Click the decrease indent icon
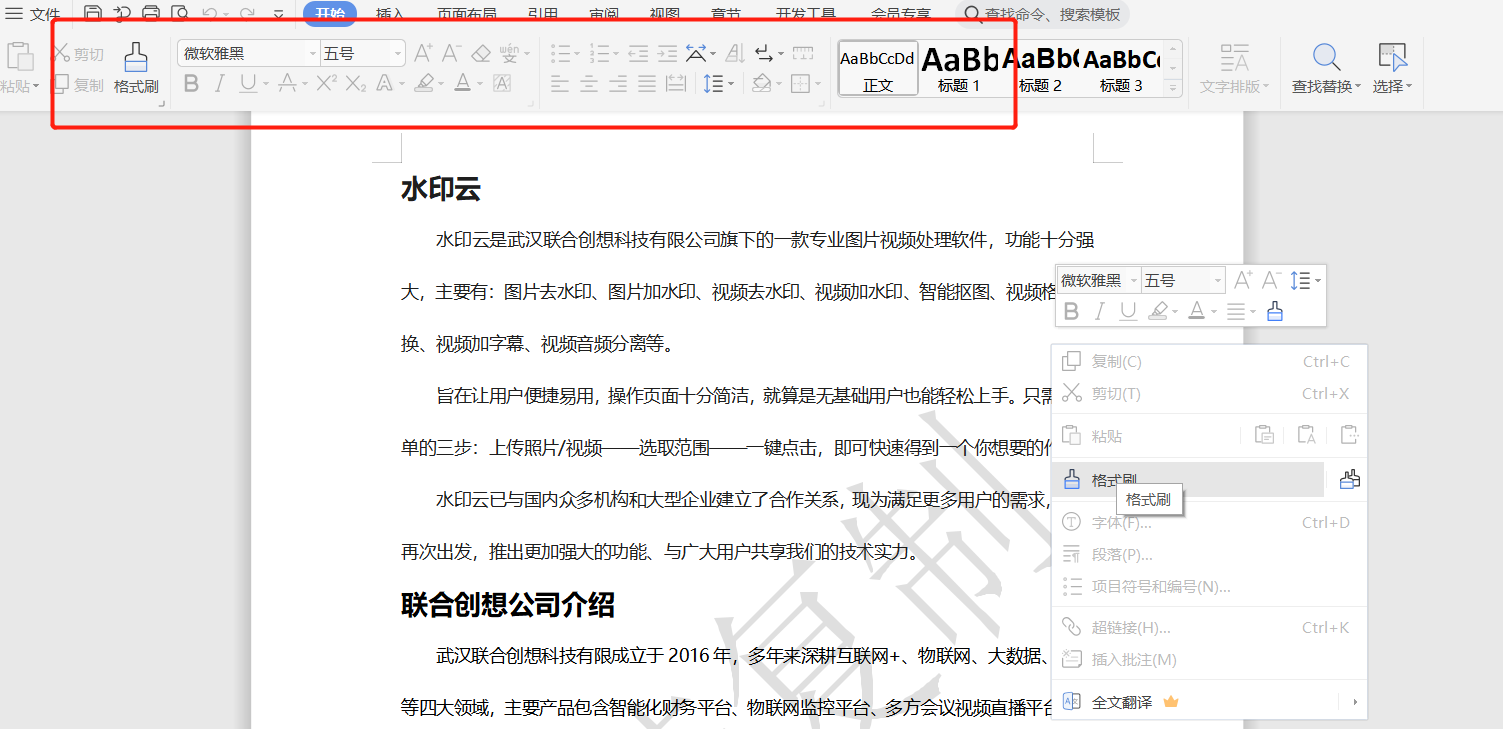This screenshot has height=729, width=1503. click(638, 53)
